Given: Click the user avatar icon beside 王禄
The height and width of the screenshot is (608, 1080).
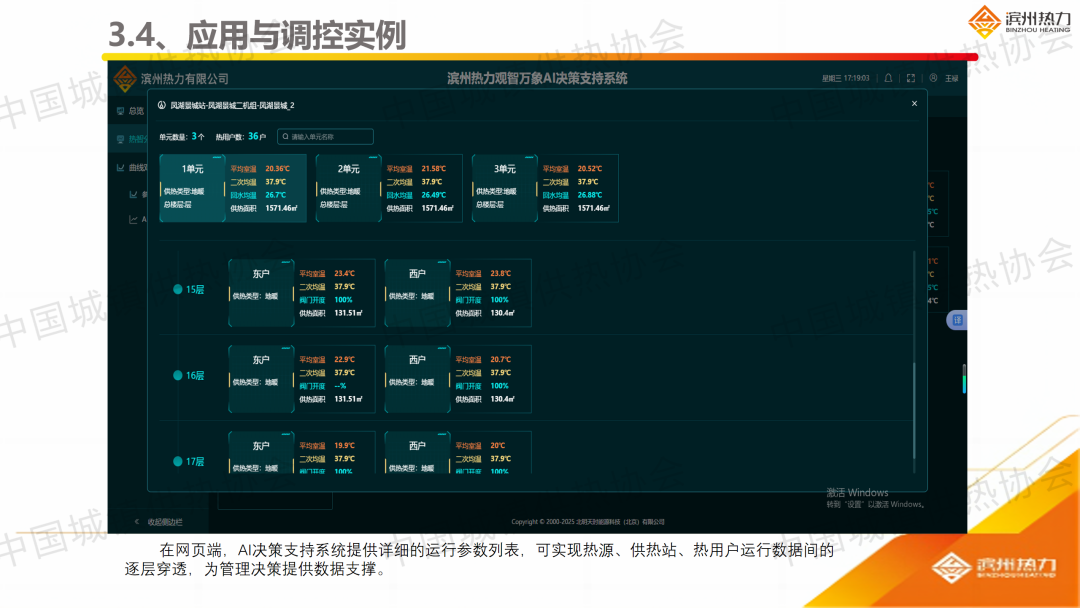Looking at the screenshot, I should (x=933, y=78).
